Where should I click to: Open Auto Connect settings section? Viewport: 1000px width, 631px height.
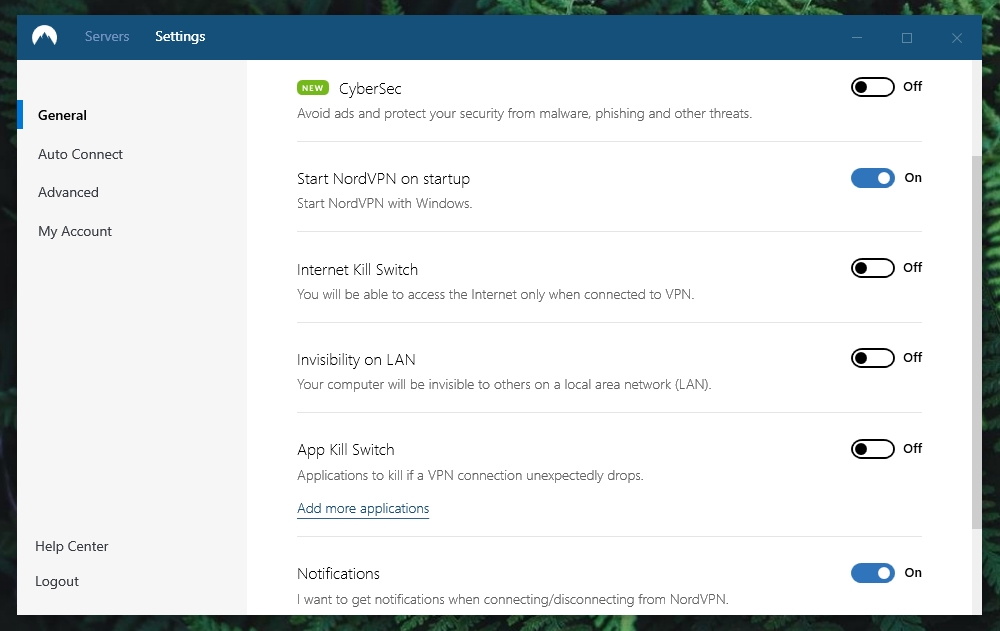80,154
